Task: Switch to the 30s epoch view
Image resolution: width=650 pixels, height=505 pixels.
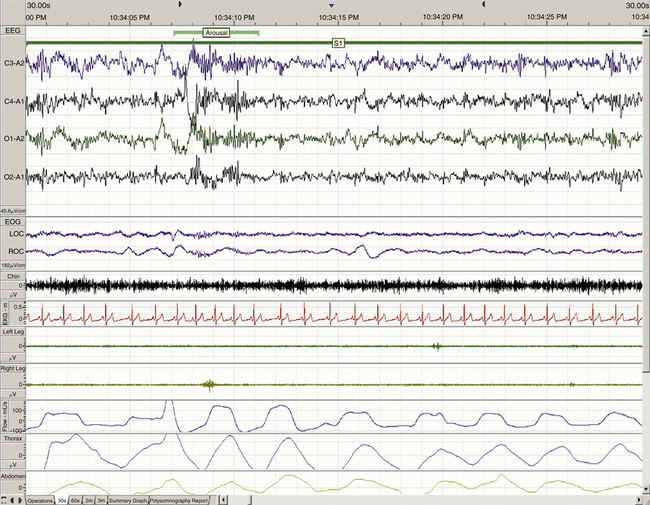Action: click(62, 499)
